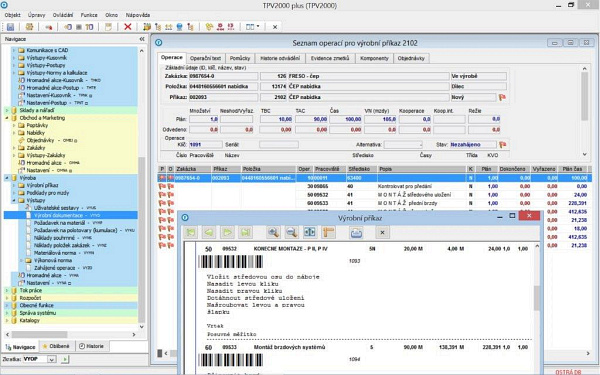
Task: Click the grey square toolbar icon
Action: (x=79, y=27)
